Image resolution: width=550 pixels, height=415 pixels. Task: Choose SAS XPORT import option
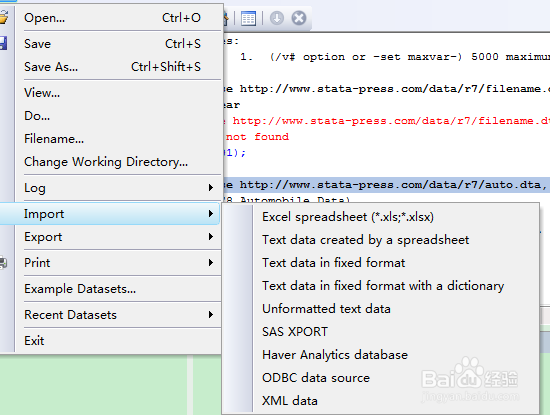381,332
